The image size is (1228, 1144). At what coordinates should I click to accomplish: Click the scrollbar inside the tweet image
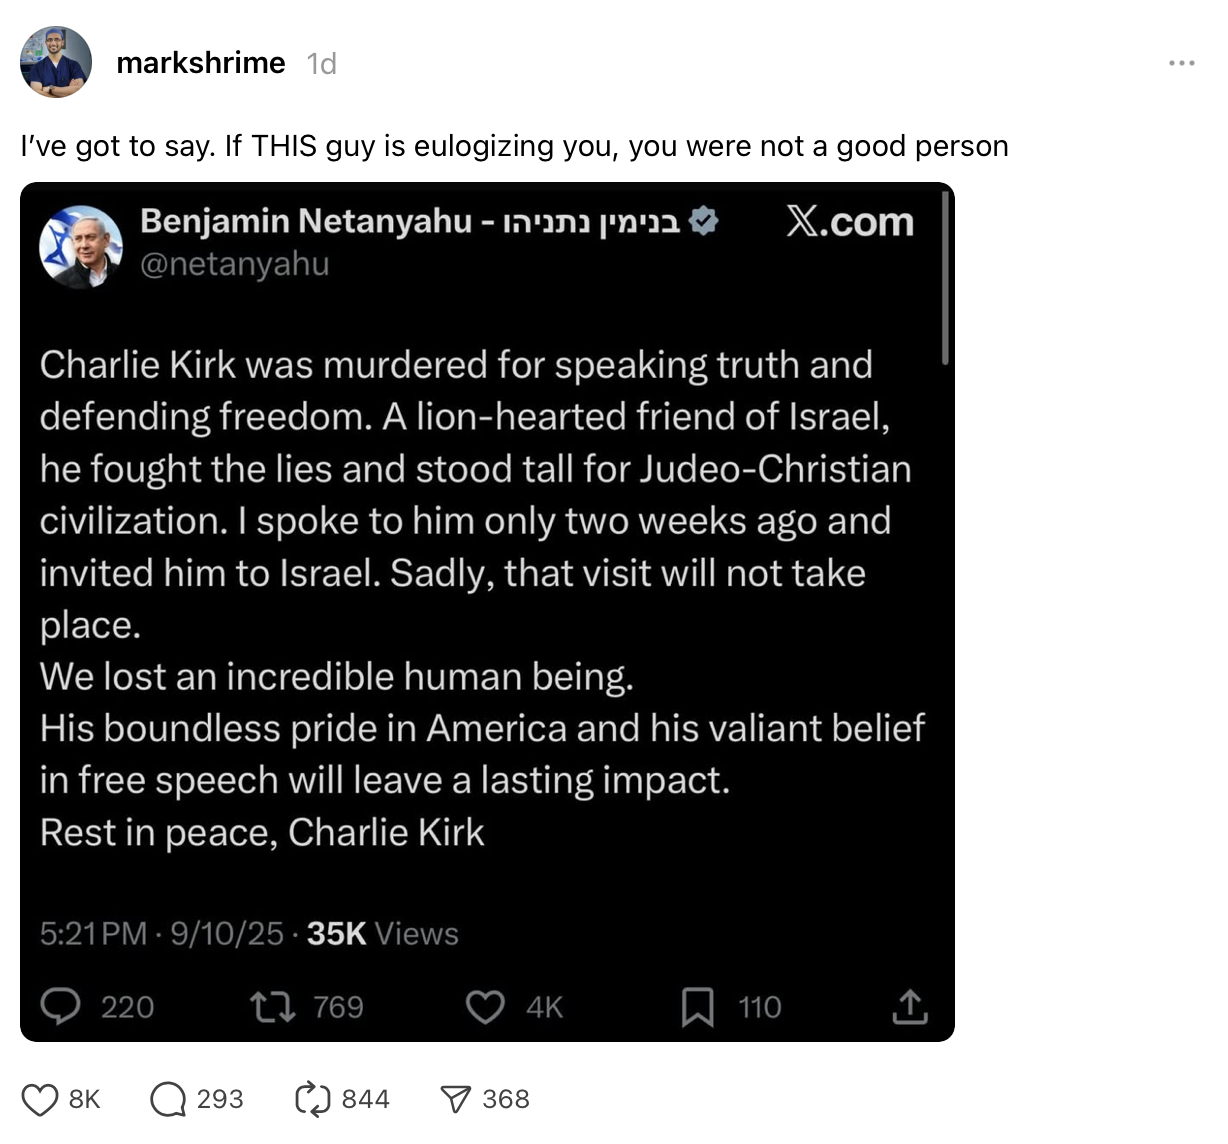tap(944, 277)
